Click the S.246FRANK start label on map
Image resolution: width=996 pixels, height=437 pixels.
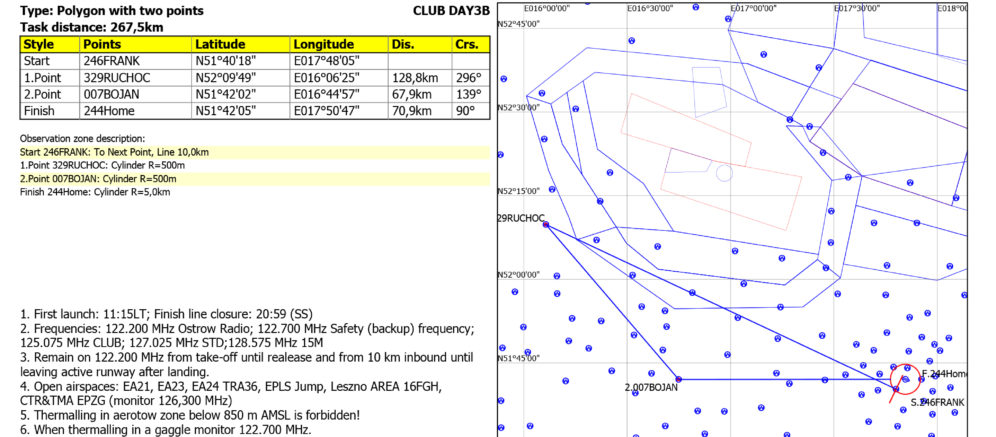(937, 402)
